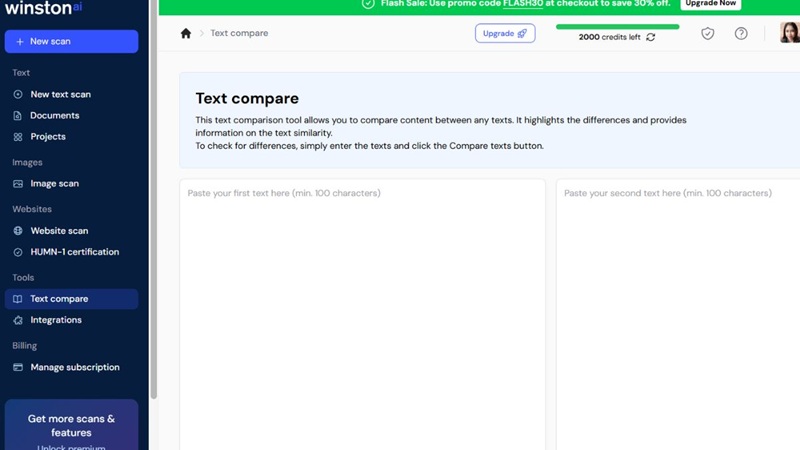Click the New scan button
This screenshot has height=450, width=800.
71,41
